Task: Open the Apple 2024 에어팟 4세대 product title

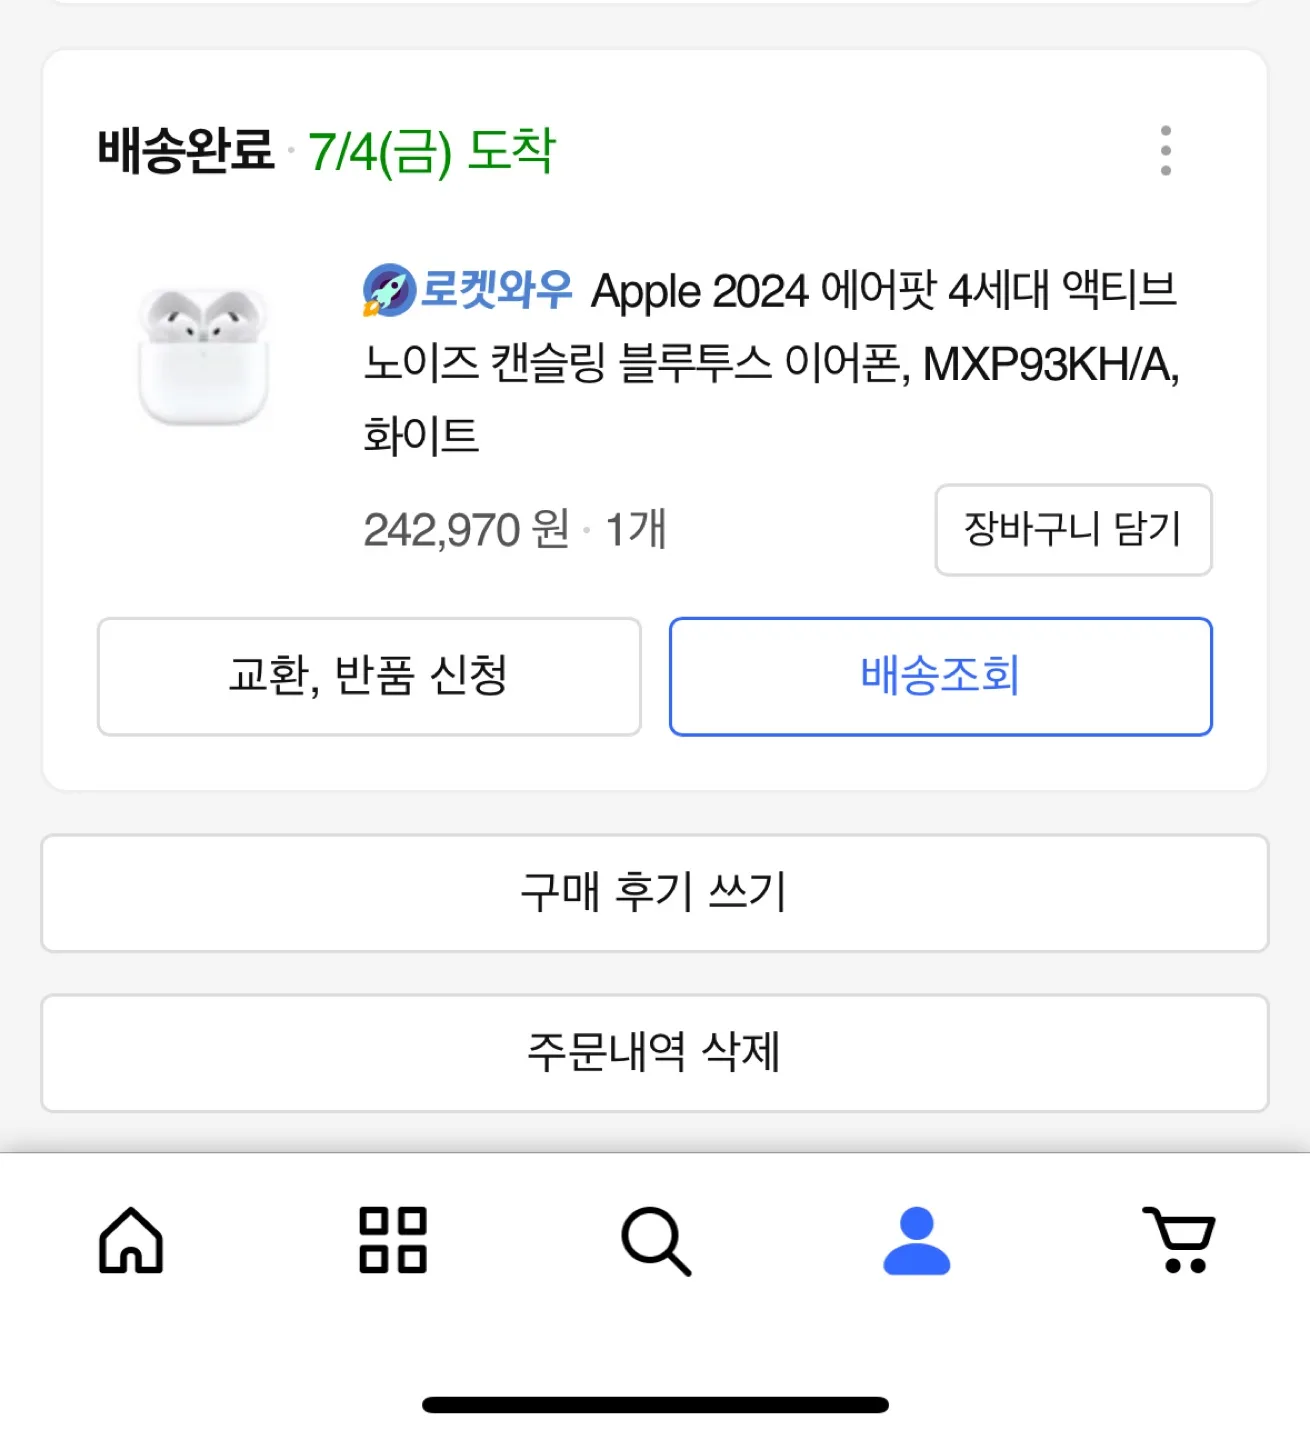Action: point(771,363)
